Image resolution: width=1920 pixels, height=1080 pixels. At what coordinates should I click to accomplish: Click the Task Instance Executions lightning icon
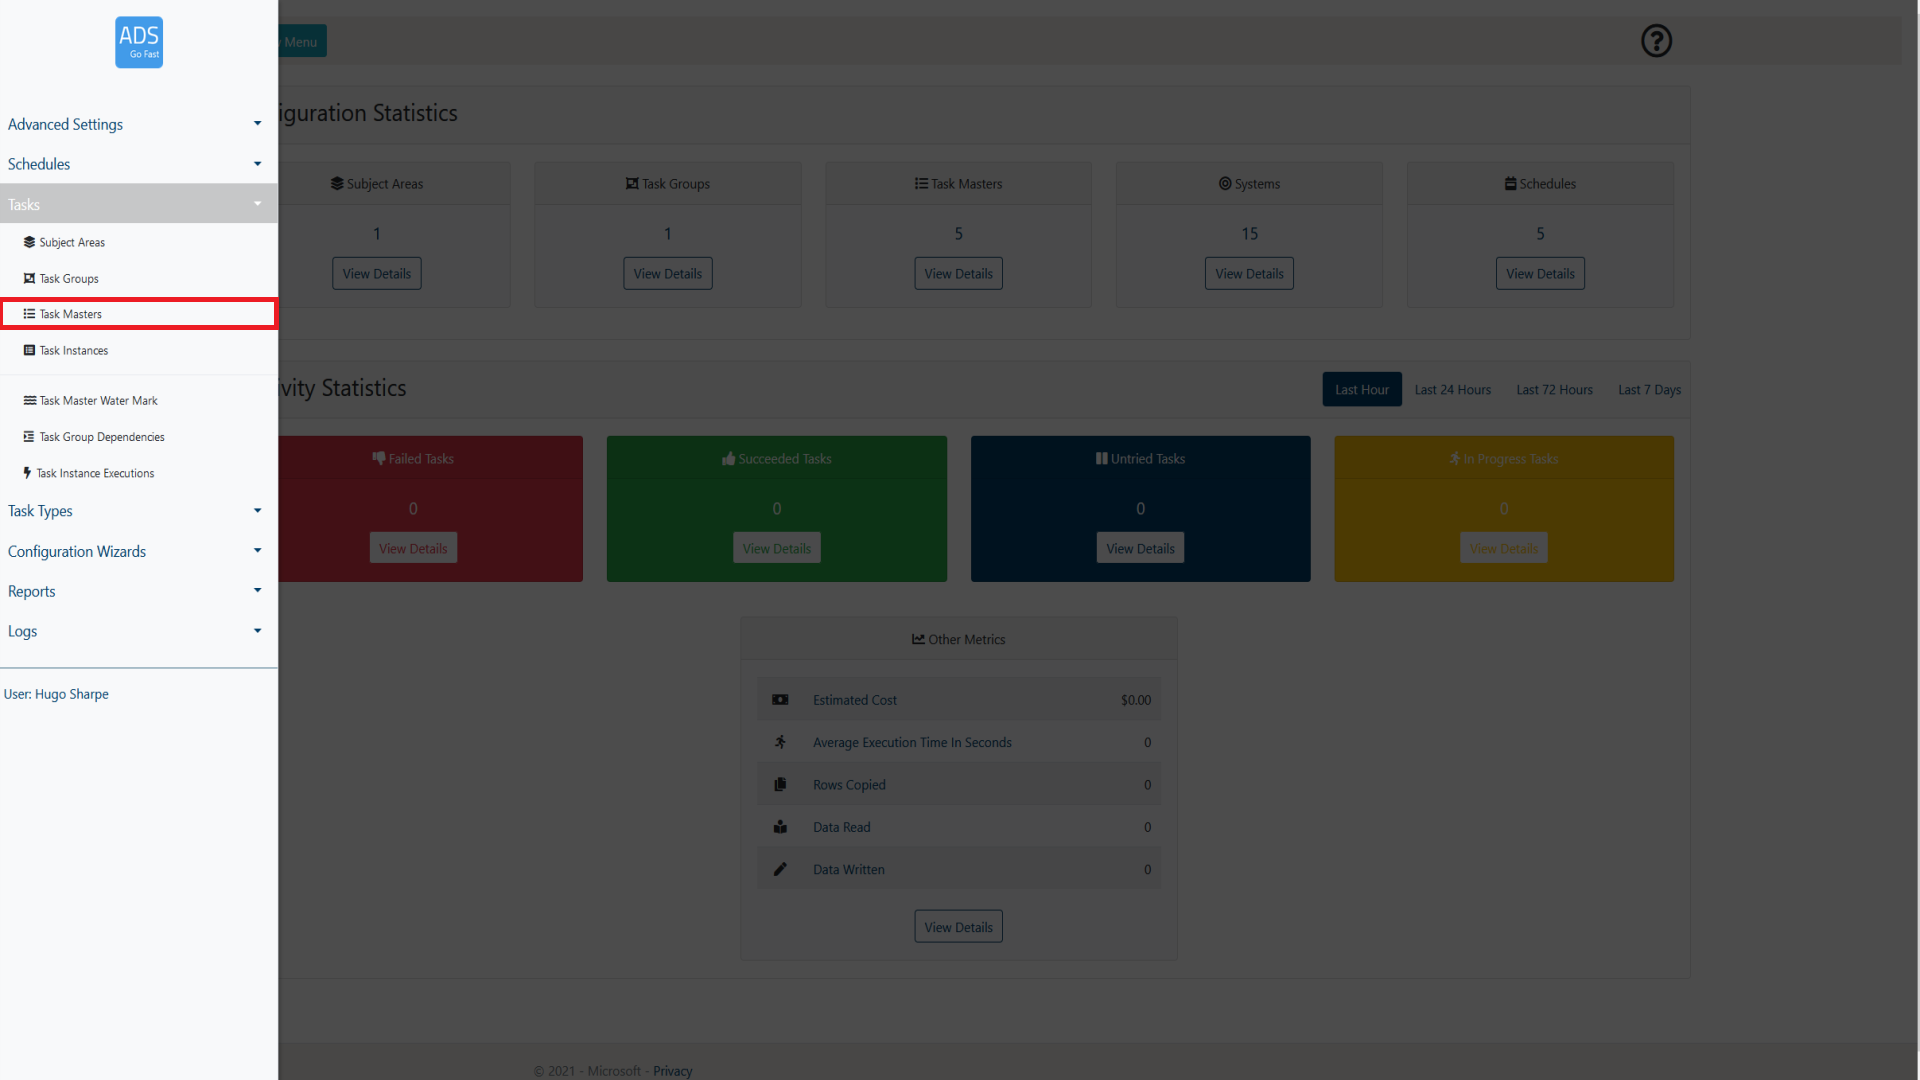point(27,473)
